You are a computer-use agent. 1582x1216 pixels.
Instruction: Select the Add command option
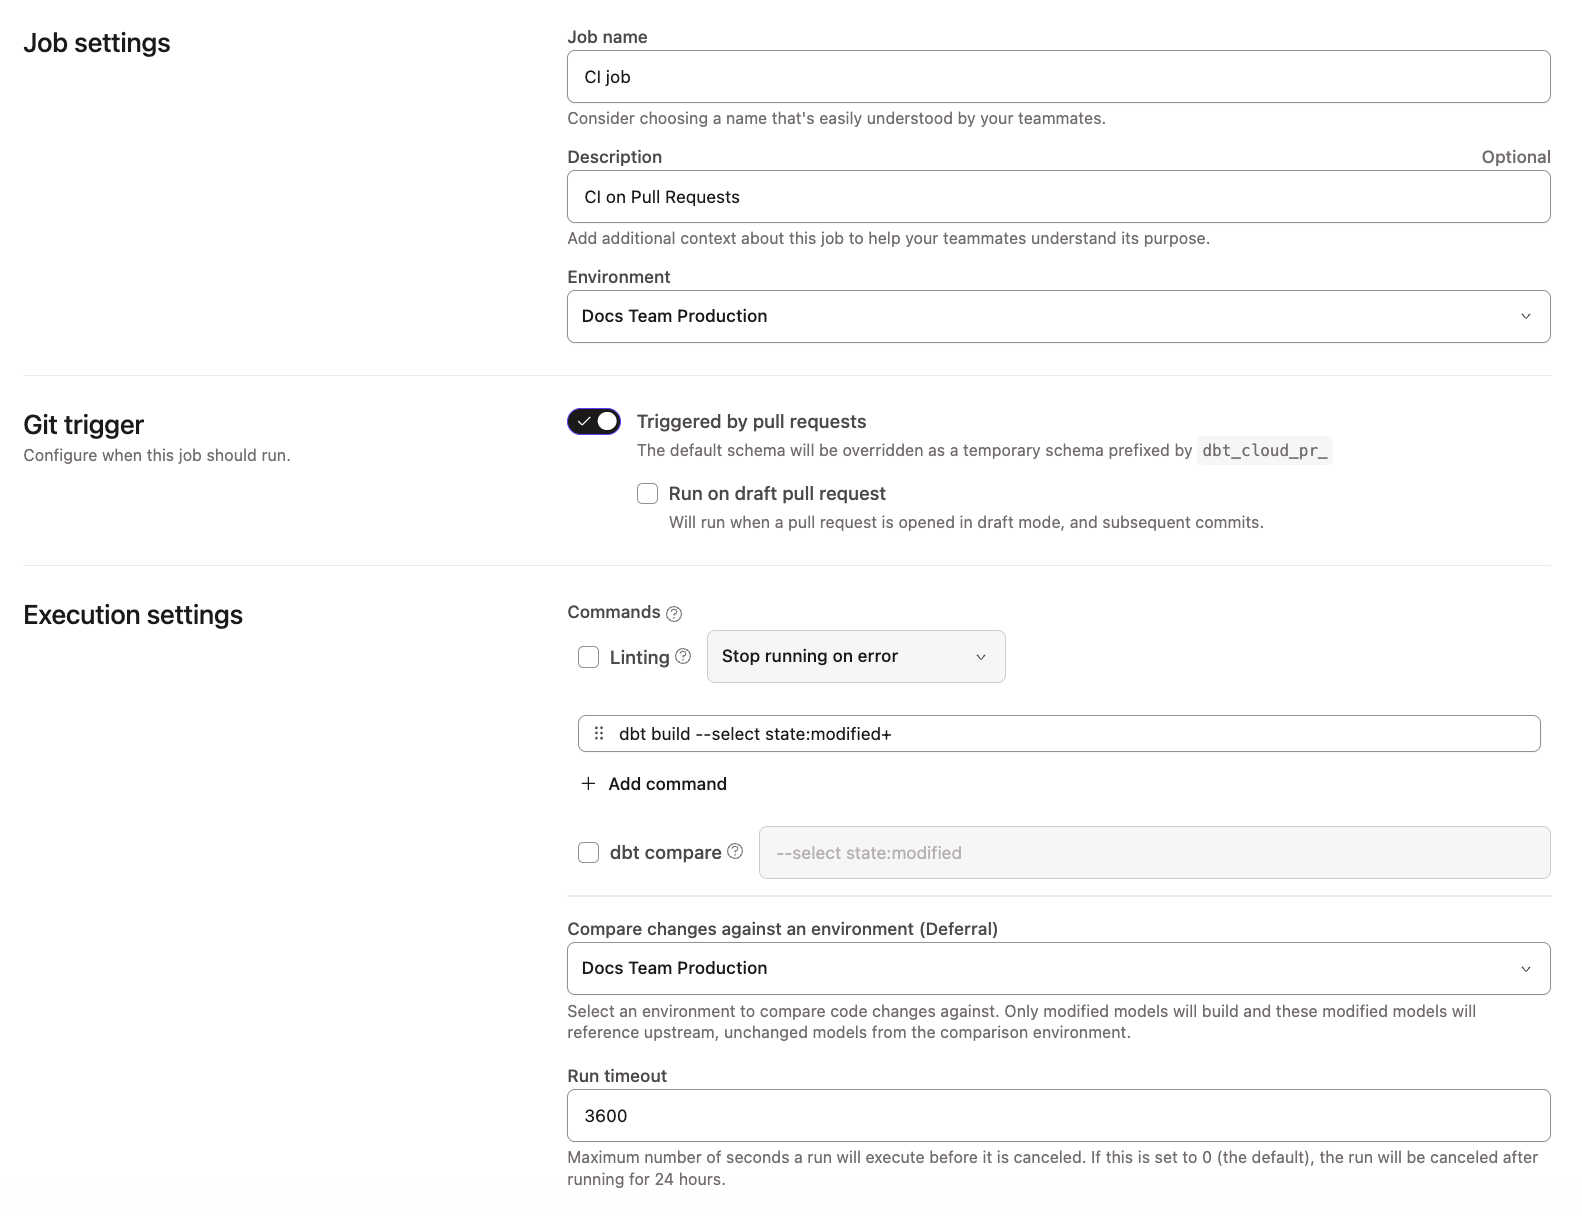point(666,784)
